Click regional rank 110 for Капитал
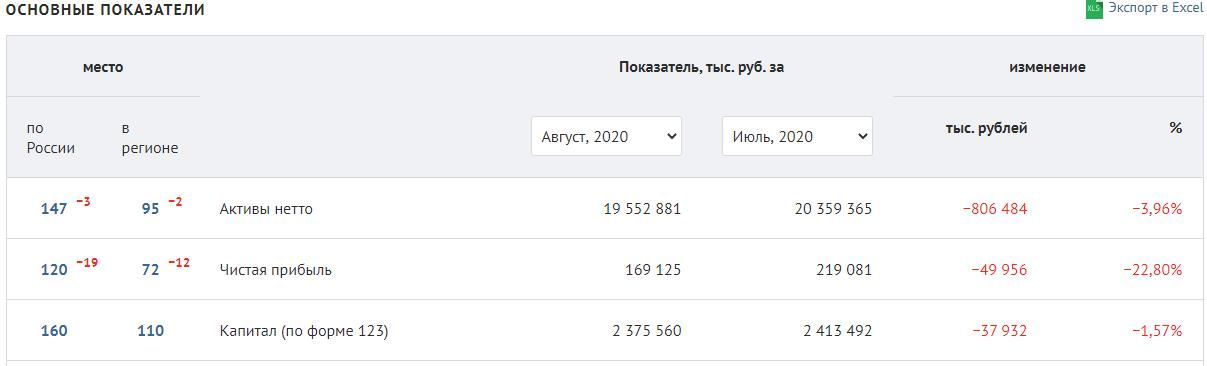Viewport: 1207px width, 366px height. tap(150, 331)
